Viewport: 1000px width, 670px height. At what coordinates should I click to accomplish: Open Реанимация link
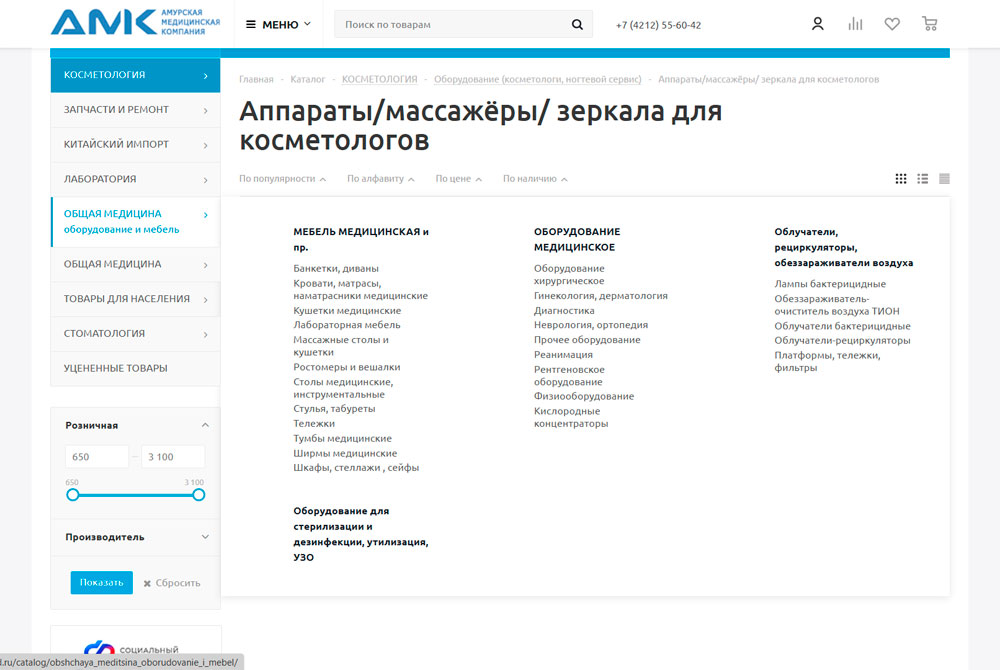(x=563, y=354)
